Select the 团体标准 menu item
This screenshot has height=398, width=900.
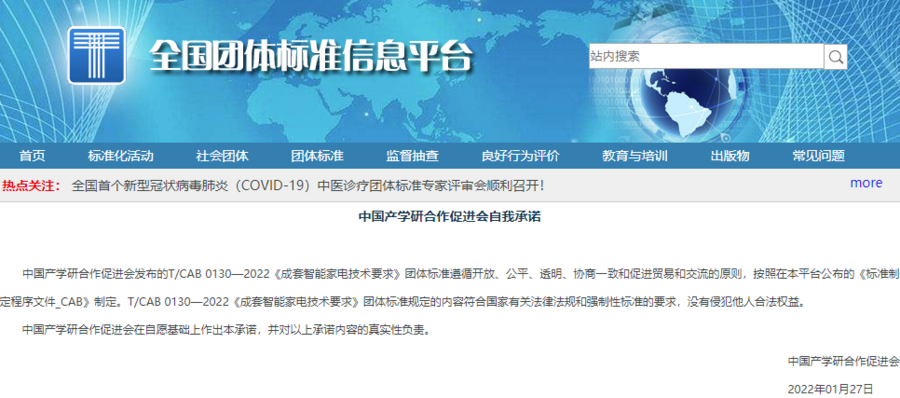click(x=317, y=156)
